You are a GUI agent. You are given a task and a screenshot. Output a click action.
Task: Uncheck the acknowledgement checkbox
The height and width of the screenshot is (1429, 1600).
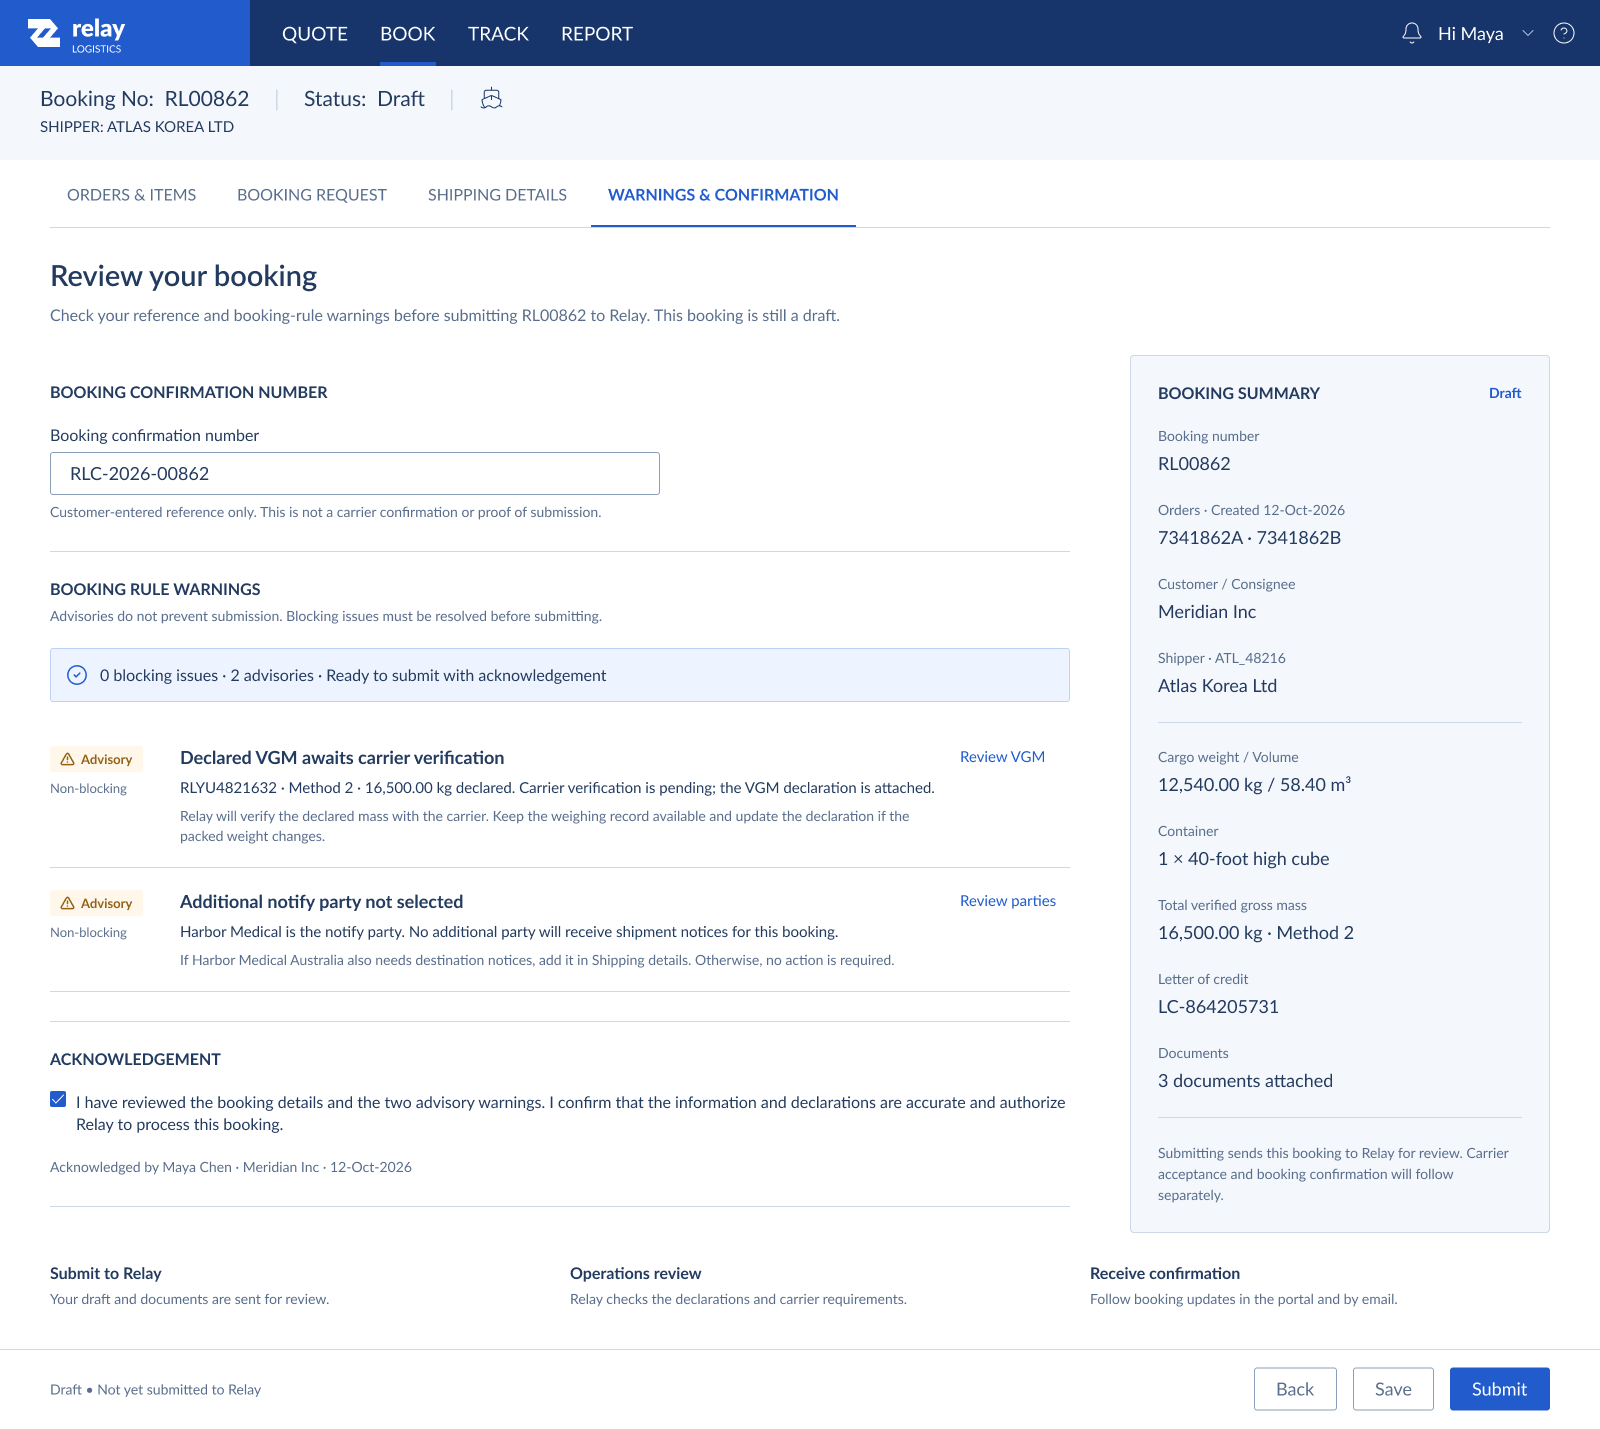58,1100
